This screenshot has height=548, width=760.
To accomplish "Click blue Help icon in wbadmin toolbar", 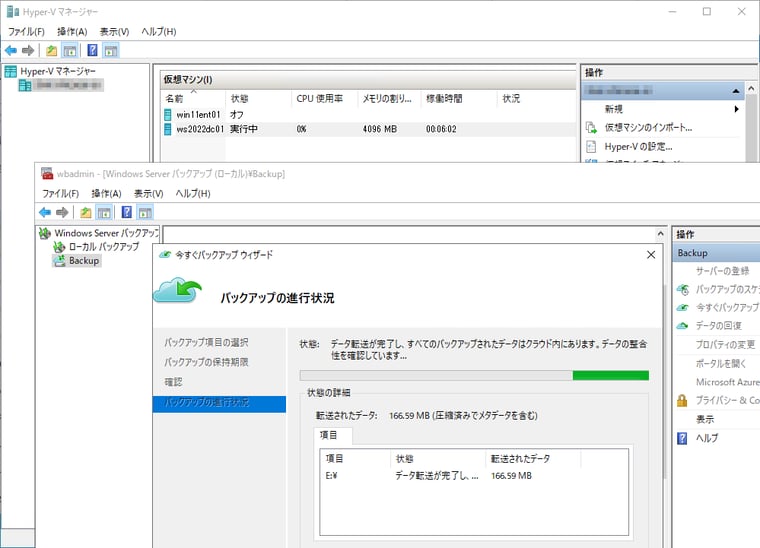I will tap(127, 212).
